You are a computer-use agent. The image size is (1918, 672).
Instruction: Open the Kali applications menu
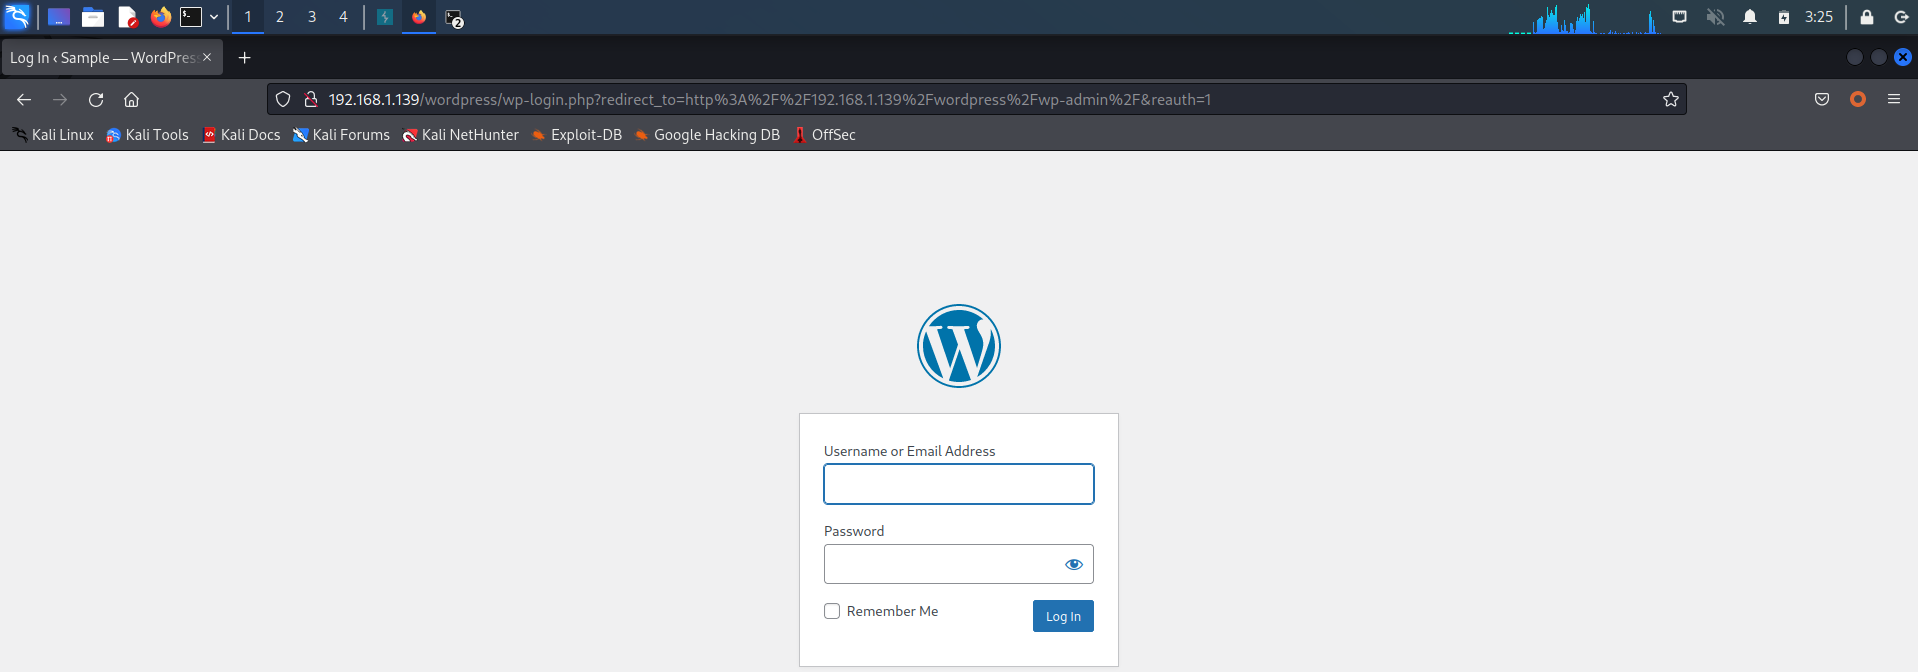18,17
